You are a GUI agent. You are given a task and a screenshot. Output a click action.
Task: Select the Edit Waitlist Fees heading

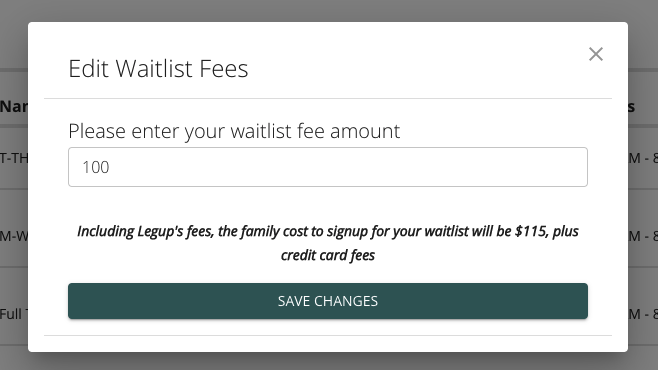pyautogui.click(x=158, y=68)
